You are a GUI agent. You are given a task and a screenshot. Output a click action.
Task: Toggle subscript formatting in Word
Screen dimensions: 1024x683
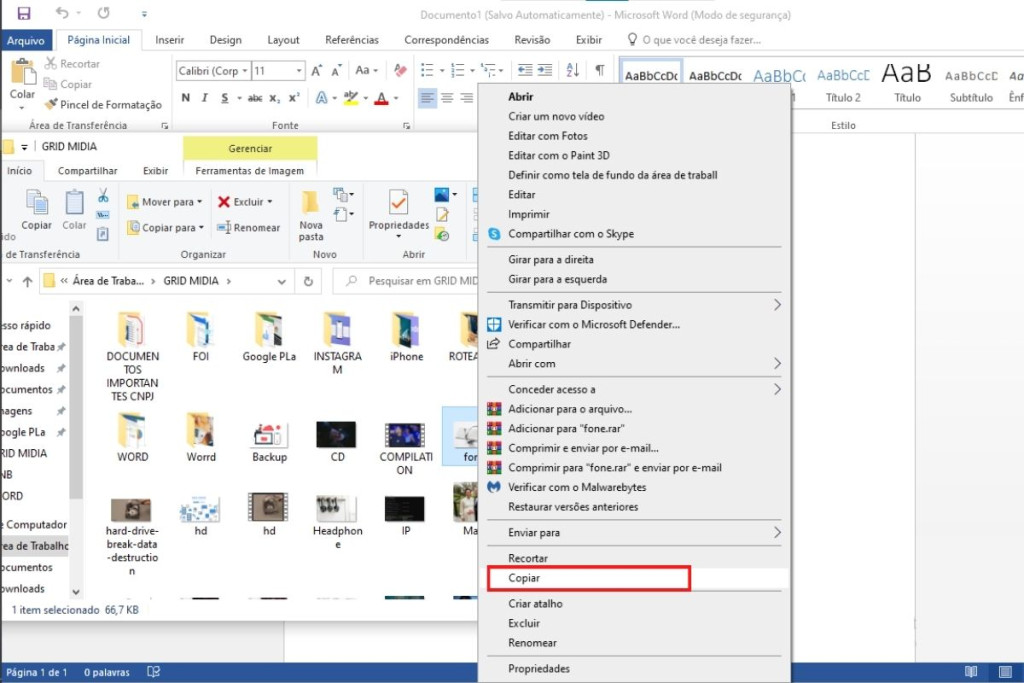(x=274, y=98)
